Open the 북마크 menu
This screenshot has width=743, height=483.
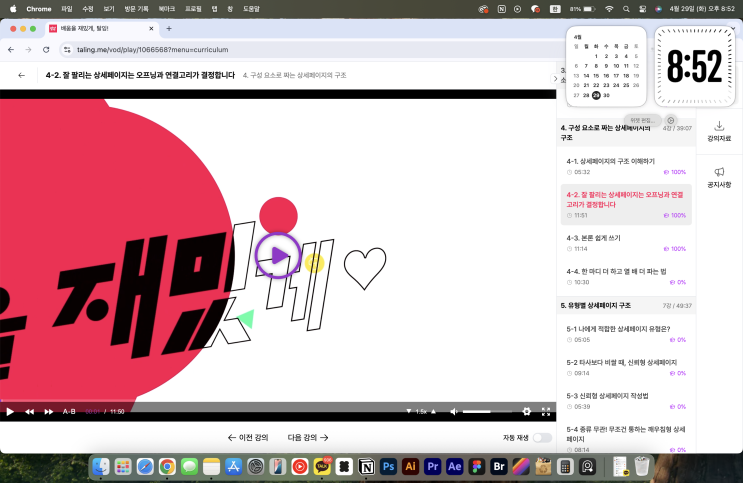click(167, 9)
